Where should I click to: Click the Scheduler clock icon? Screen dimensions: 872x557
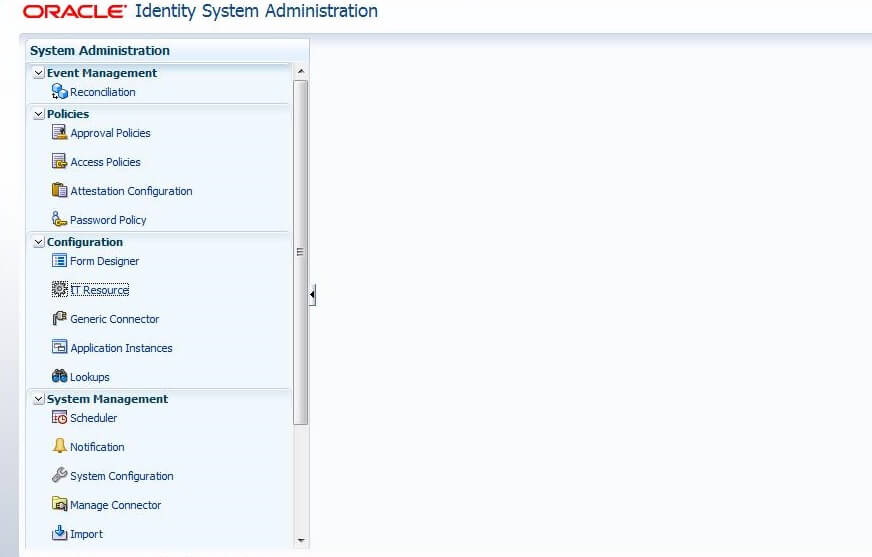coord(59,418)
